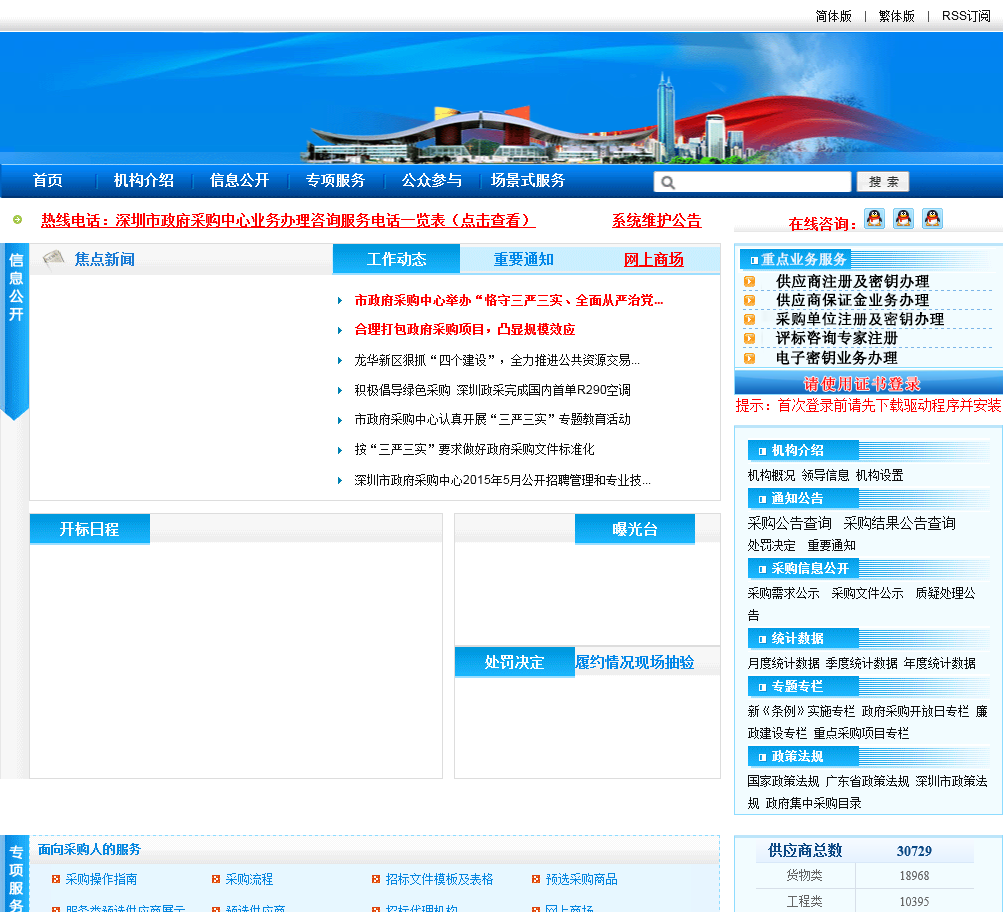
Task: Open 信息公开 navigation menu item
Action: click(240, 180)
